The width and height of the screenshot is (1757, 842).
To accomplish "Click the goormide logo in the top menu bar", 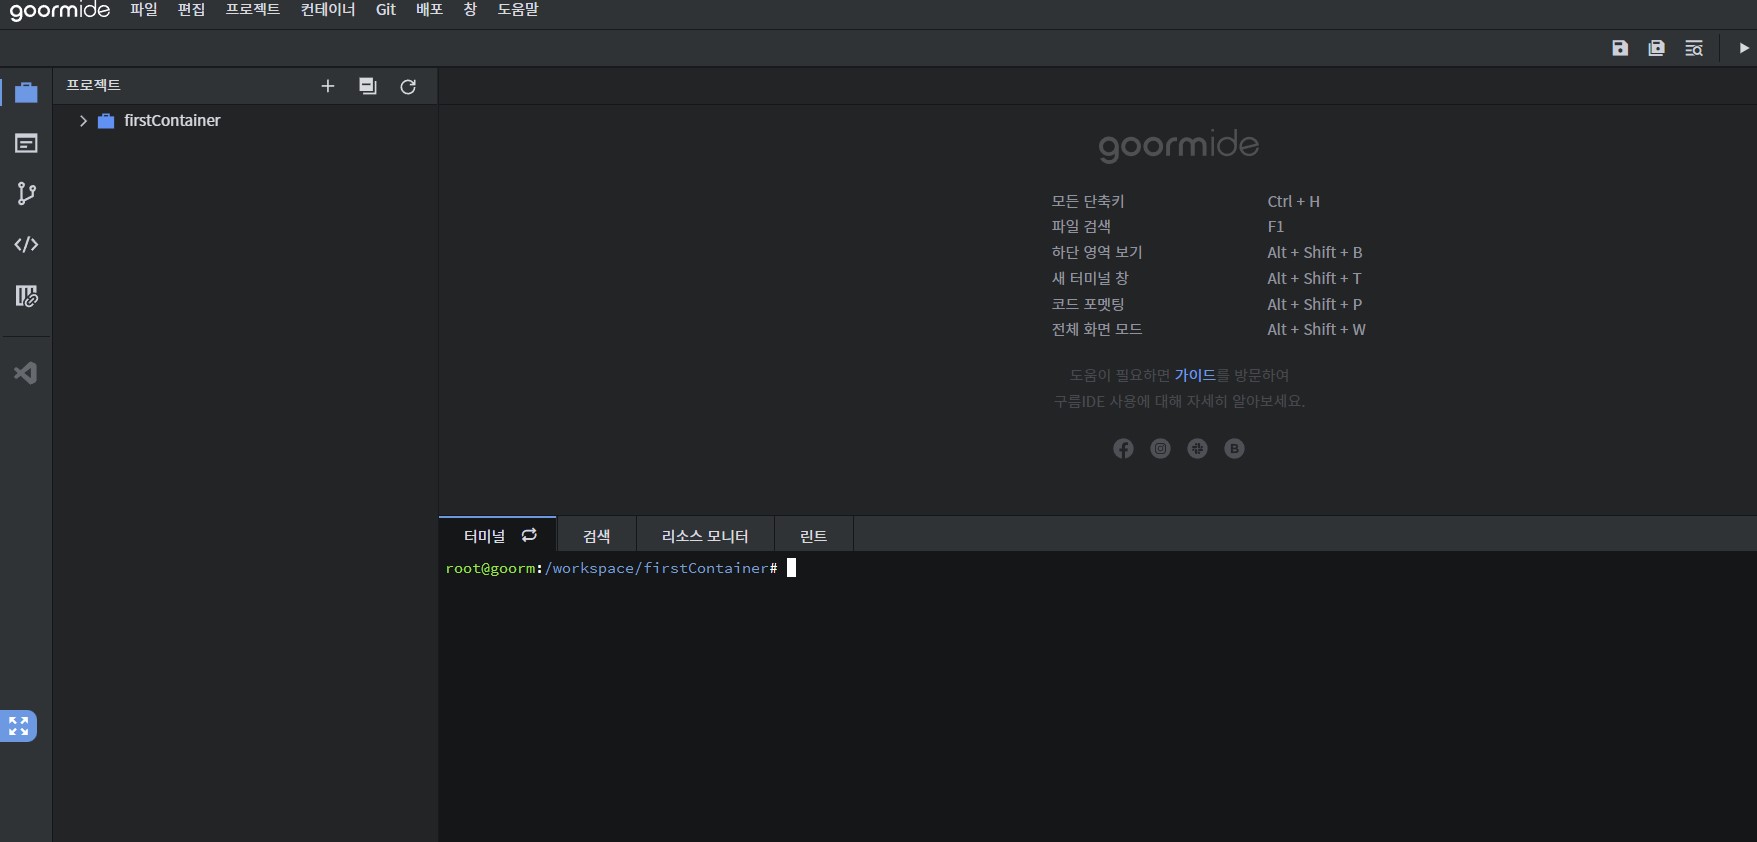I will click(x=60, y=11).
